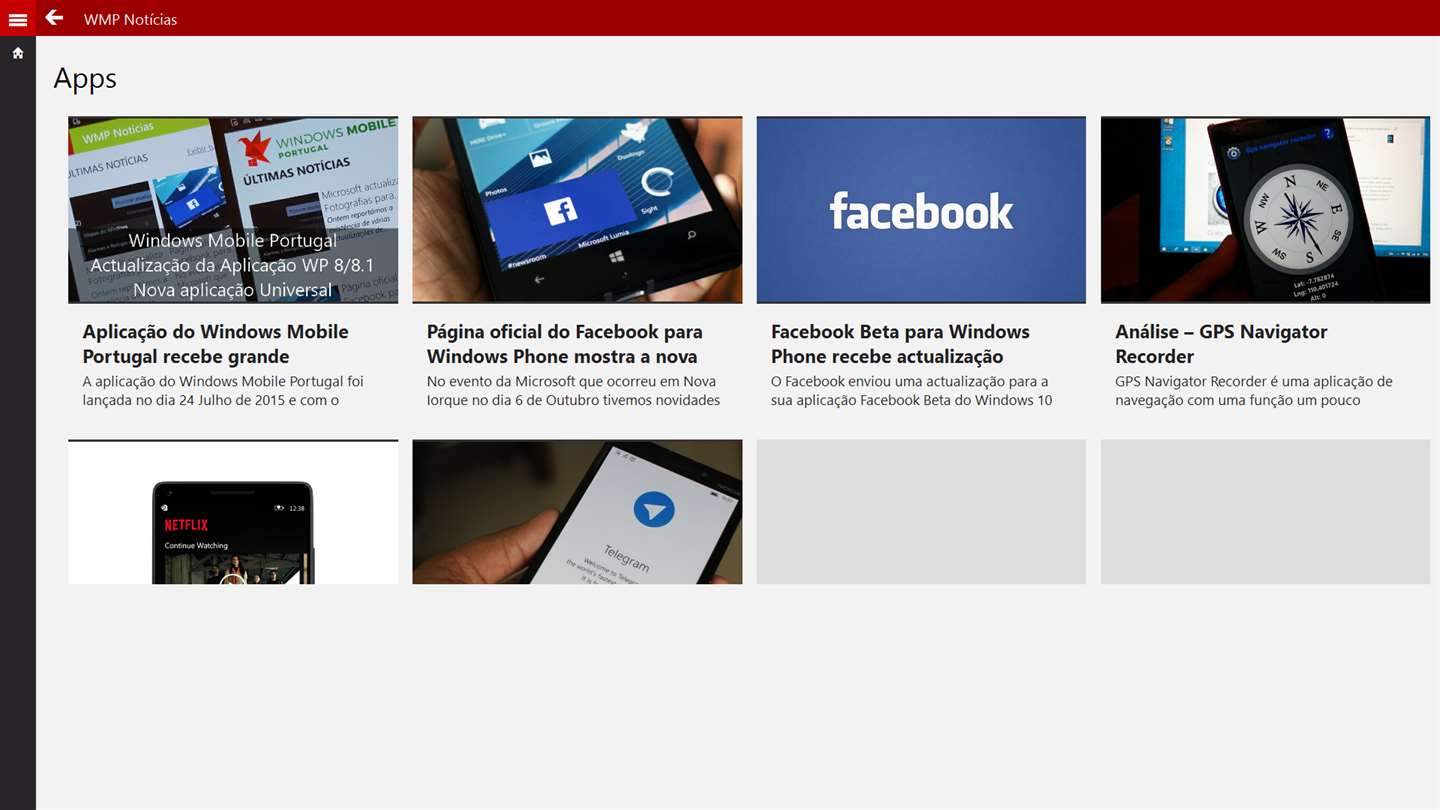This screenshot has width=1440, height=810.
Task: Open the Netflix phone thumbnail
Action: 233,512
